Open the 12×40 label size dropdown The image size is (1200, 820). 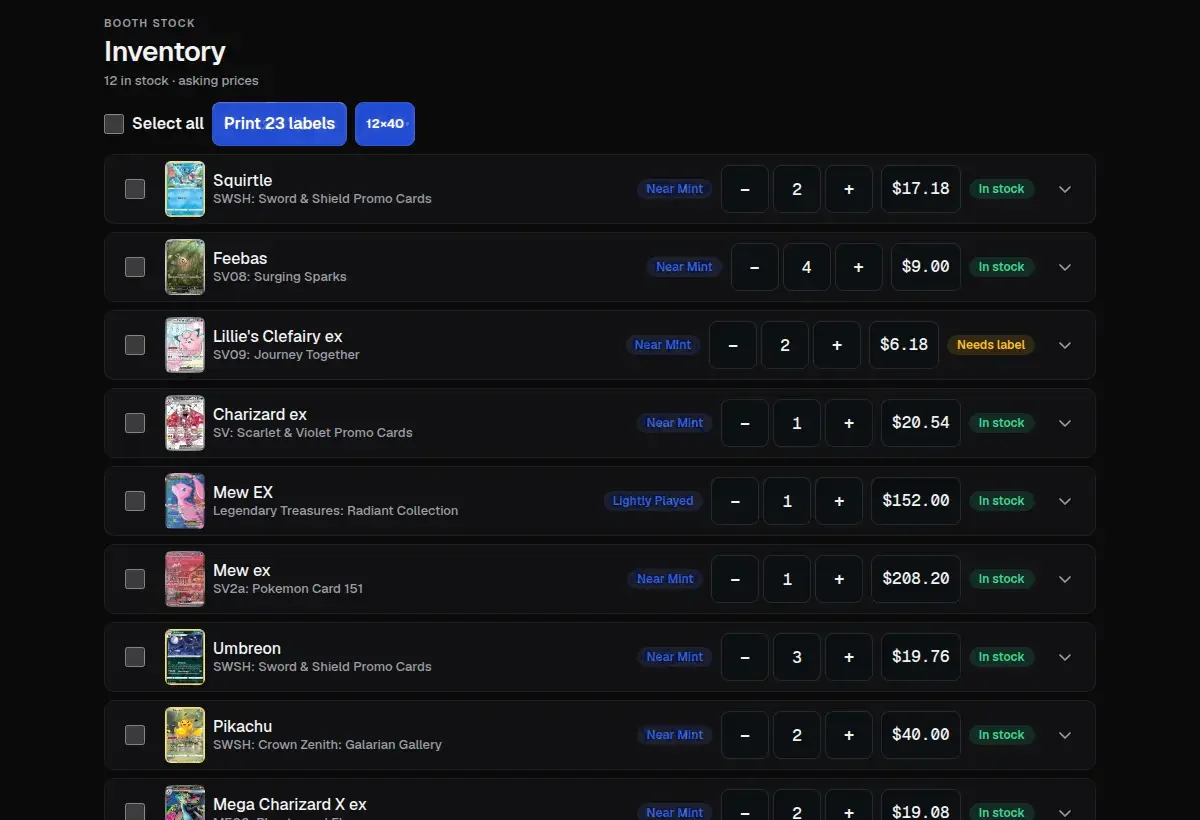[385, 124]
